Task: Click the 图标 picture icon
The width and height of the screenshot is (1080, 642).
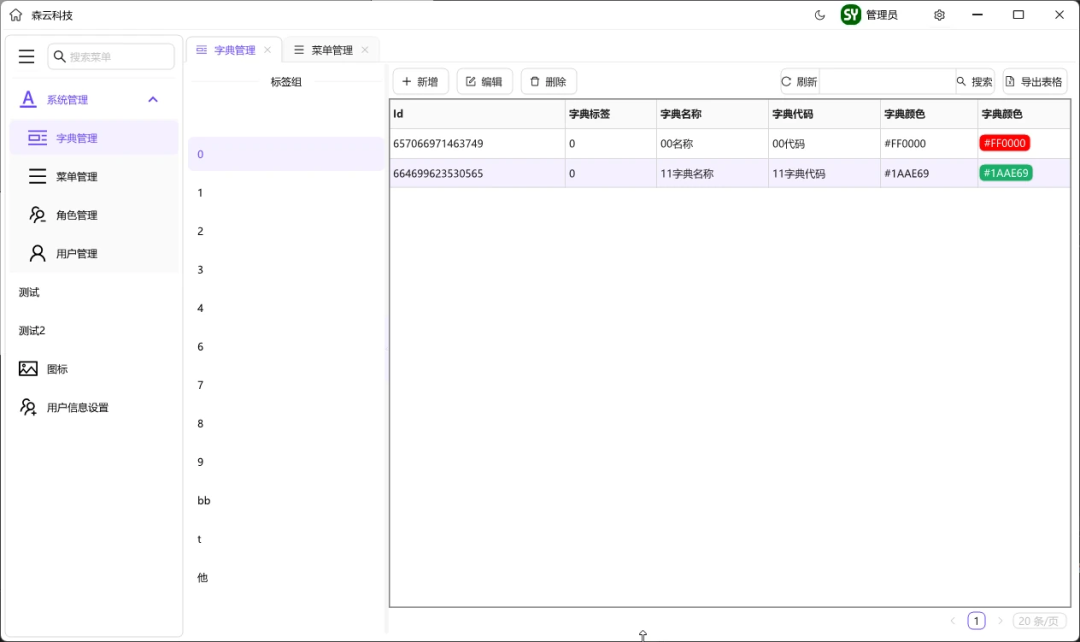Action: click(28, 369)
